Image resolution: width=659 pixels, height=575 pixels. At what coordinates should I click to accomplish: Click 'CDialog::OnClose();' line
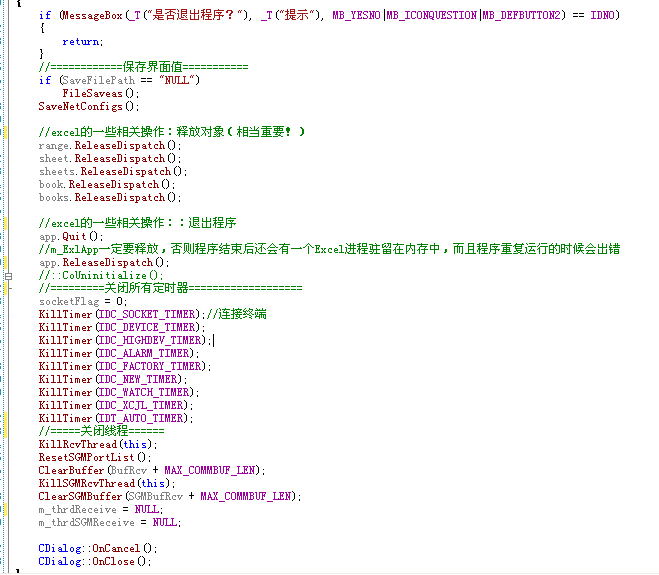click(x=95, y=562)
